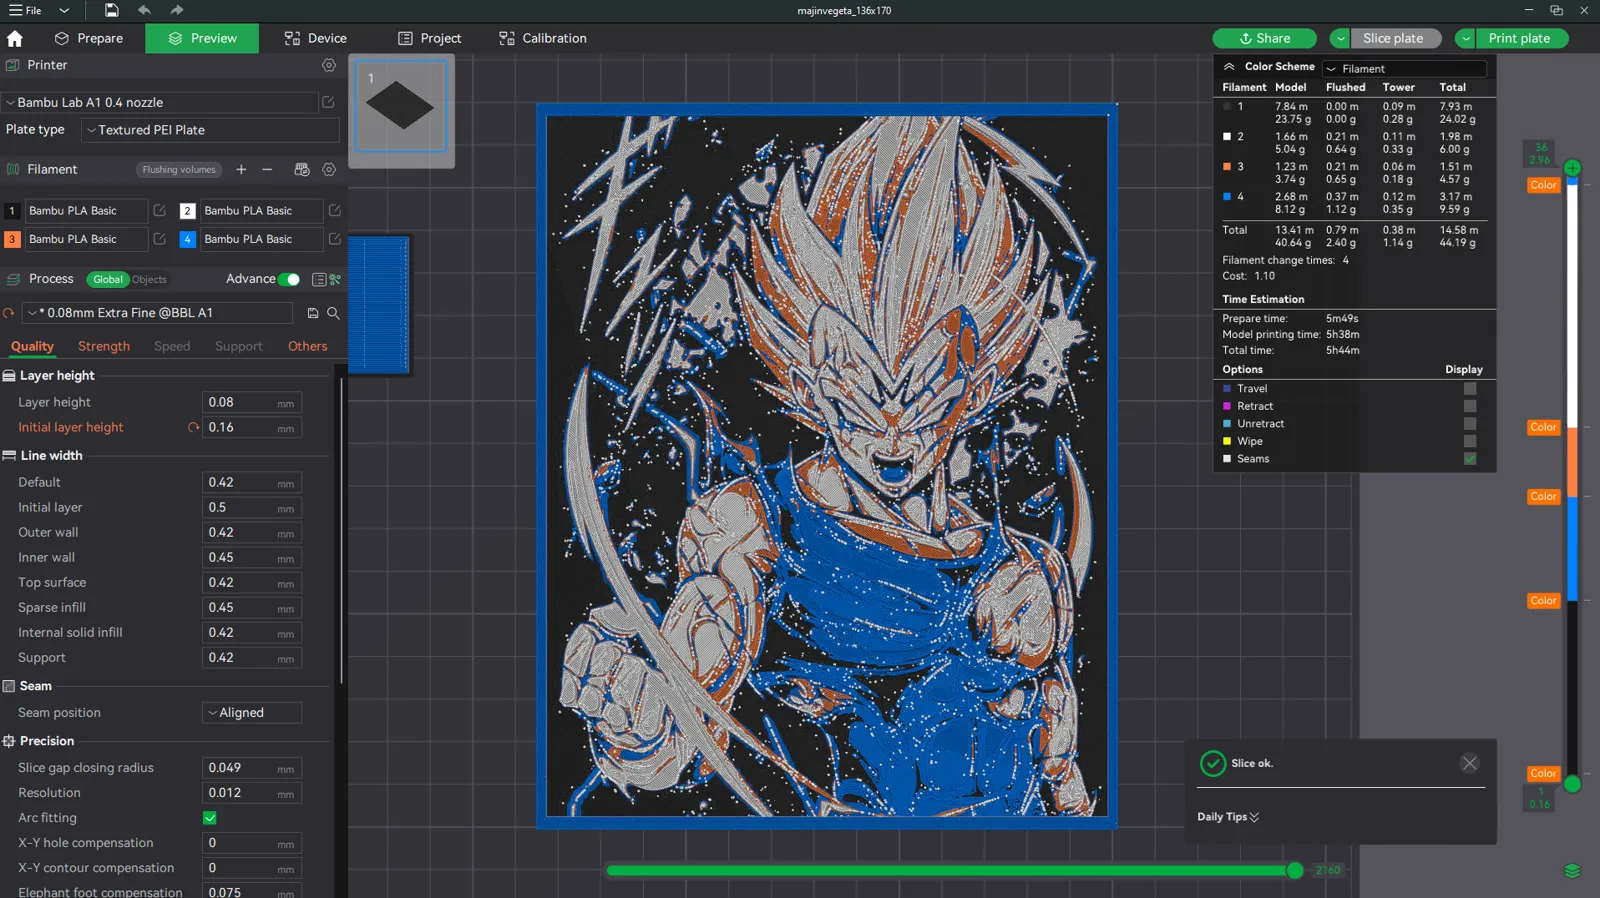Image resolution: width=1600 pixels, height=898 pixels.
Task: Click the horizontal move slider handle
Action: click(1295, 871)
